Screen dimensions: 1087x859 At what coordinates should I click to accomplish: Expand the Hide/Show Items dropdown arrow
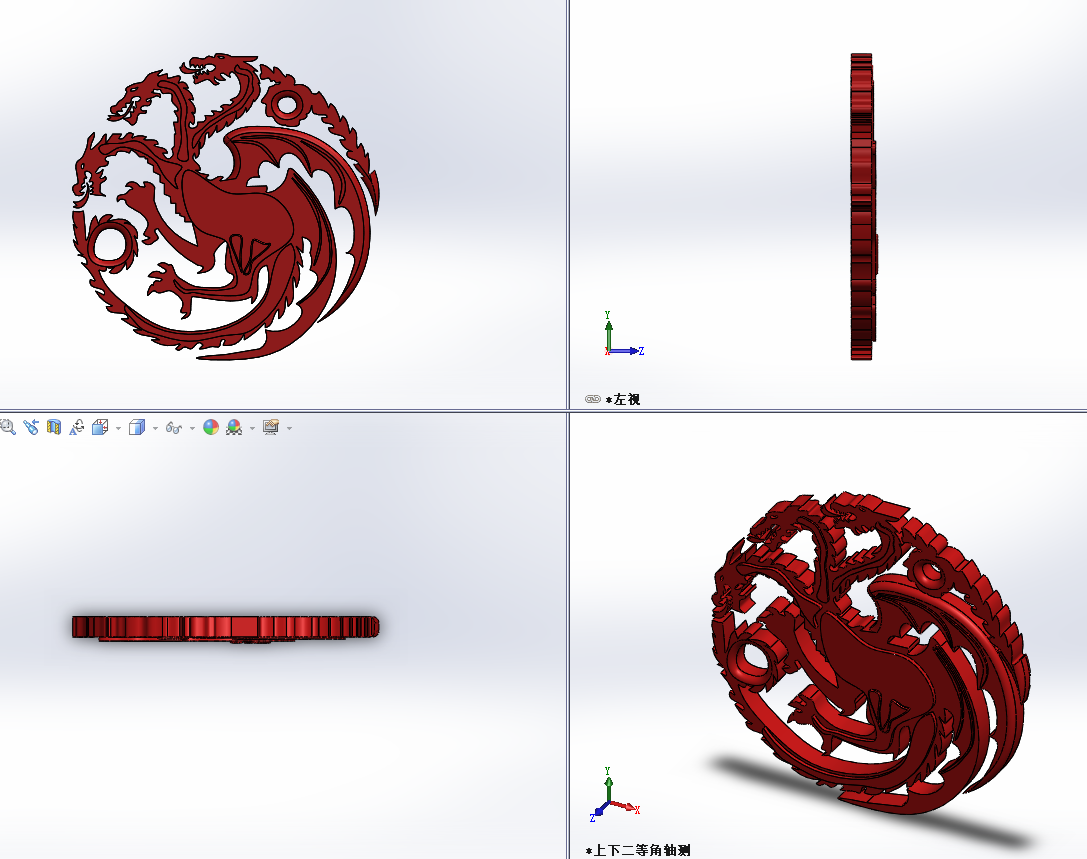tap(192, 428)
